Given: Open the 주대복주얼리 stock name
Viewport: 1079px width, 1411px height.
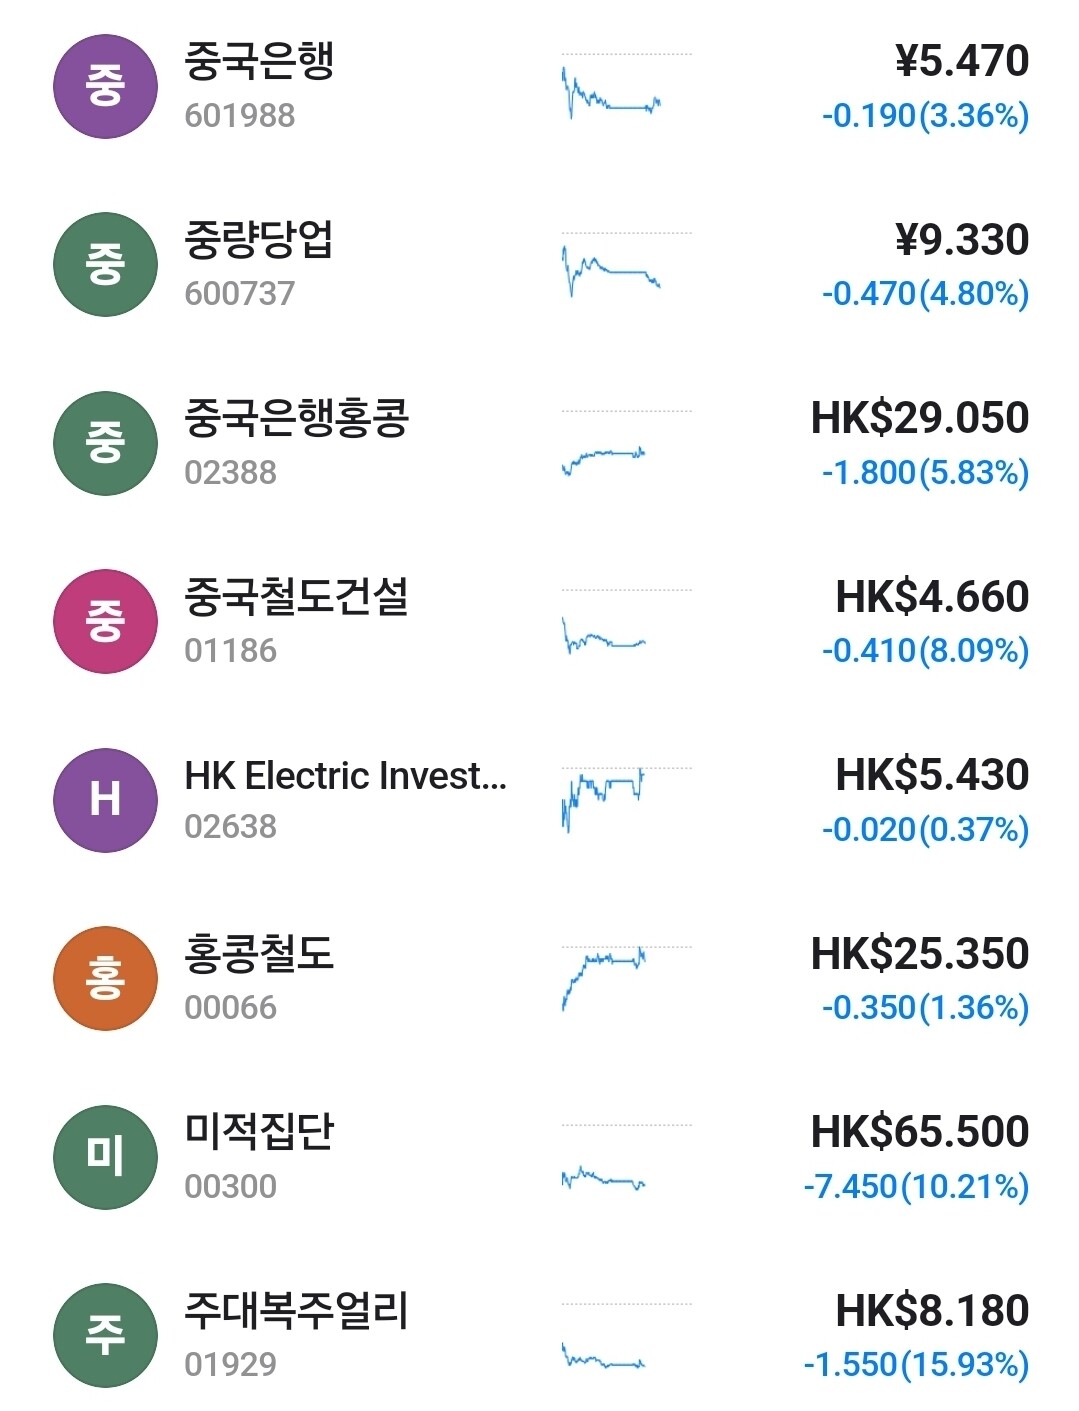Looking at the screenshot, I should (x=297, y=1311).
